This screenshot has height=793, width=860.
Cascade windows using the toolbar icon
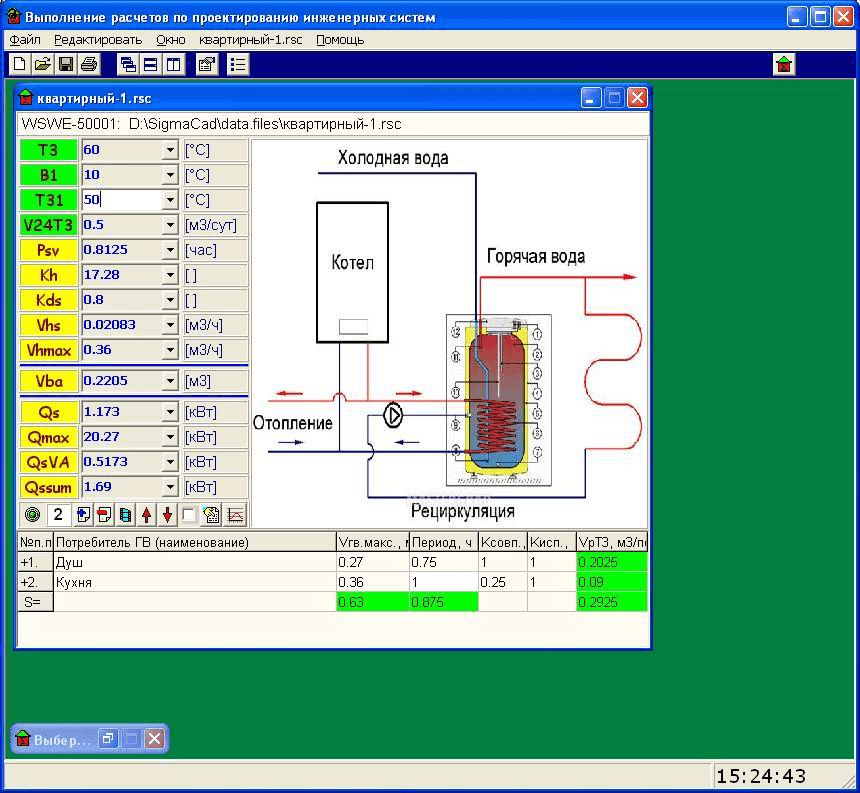coord(128,65)
